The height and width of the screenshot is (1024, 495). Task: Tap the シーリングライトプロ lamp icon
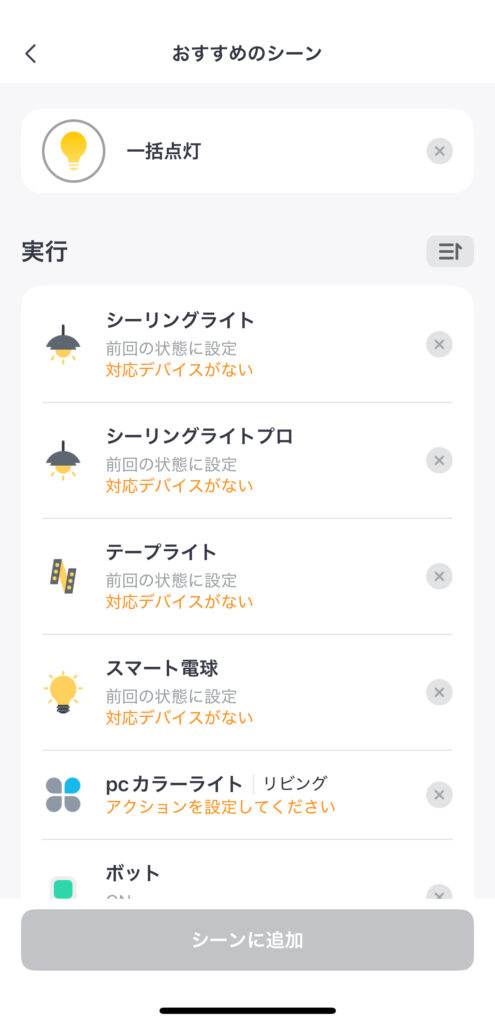coord(63,460)
